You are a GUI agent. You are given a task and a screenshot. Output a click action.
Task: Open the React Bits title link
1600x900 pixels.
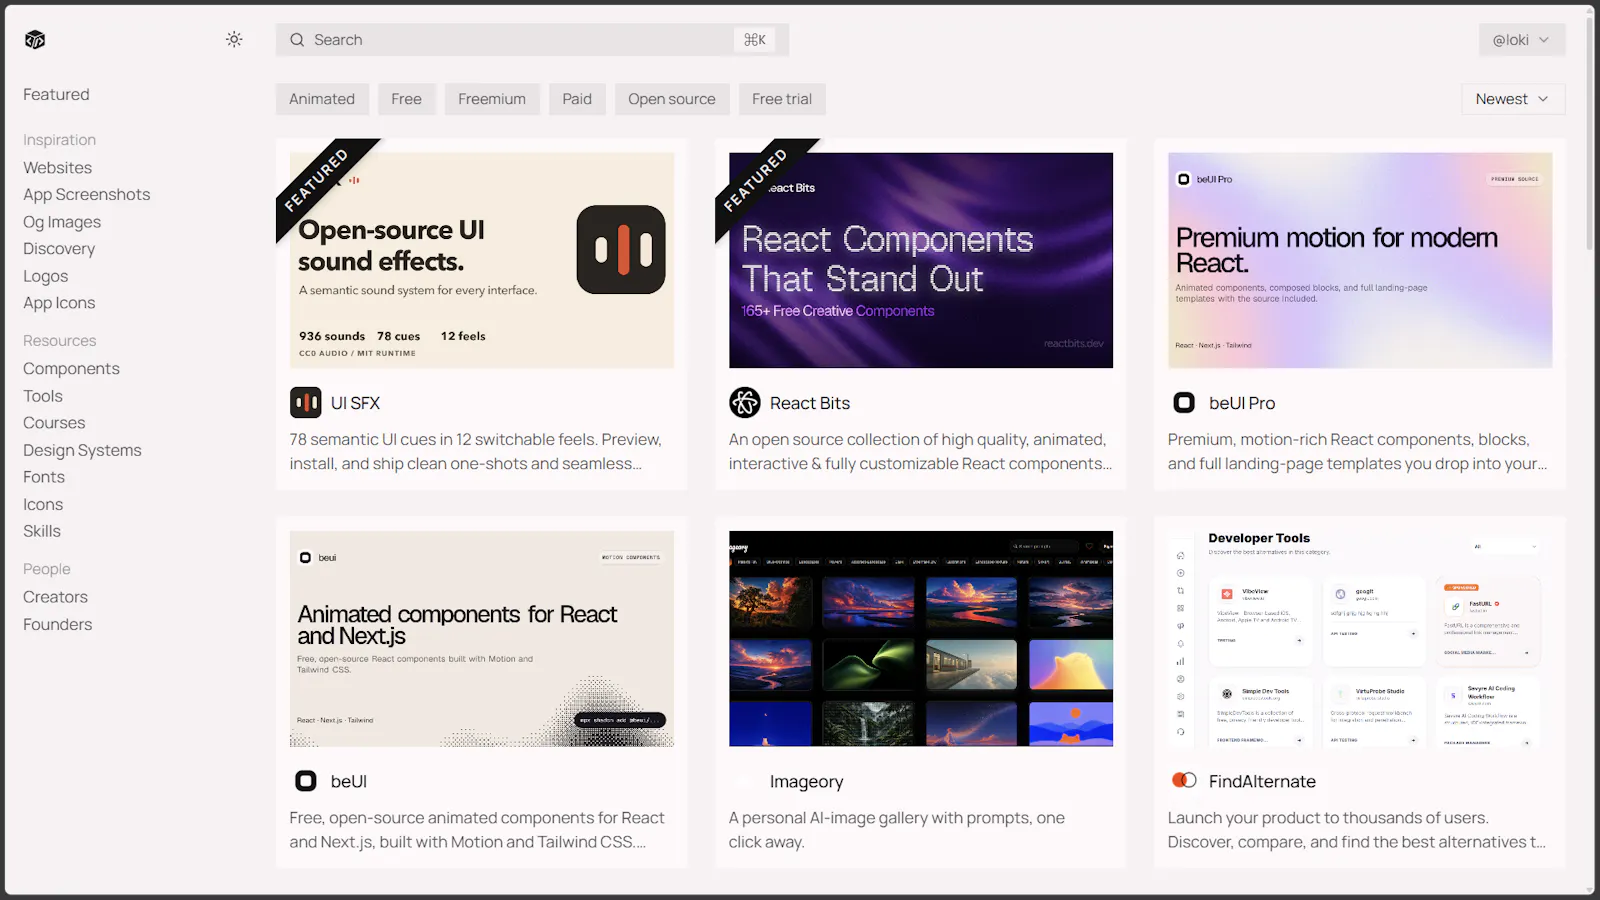coord(810,403)
